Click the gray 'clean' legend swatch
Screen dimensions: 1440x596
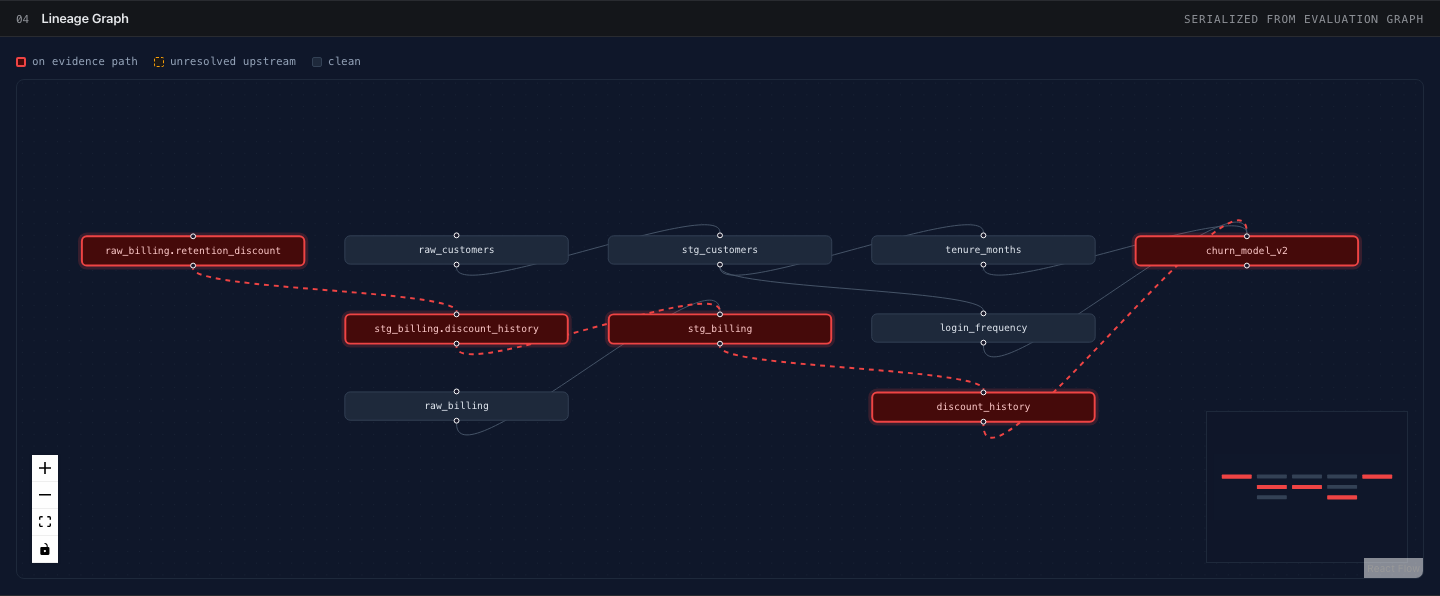[317, 62]
